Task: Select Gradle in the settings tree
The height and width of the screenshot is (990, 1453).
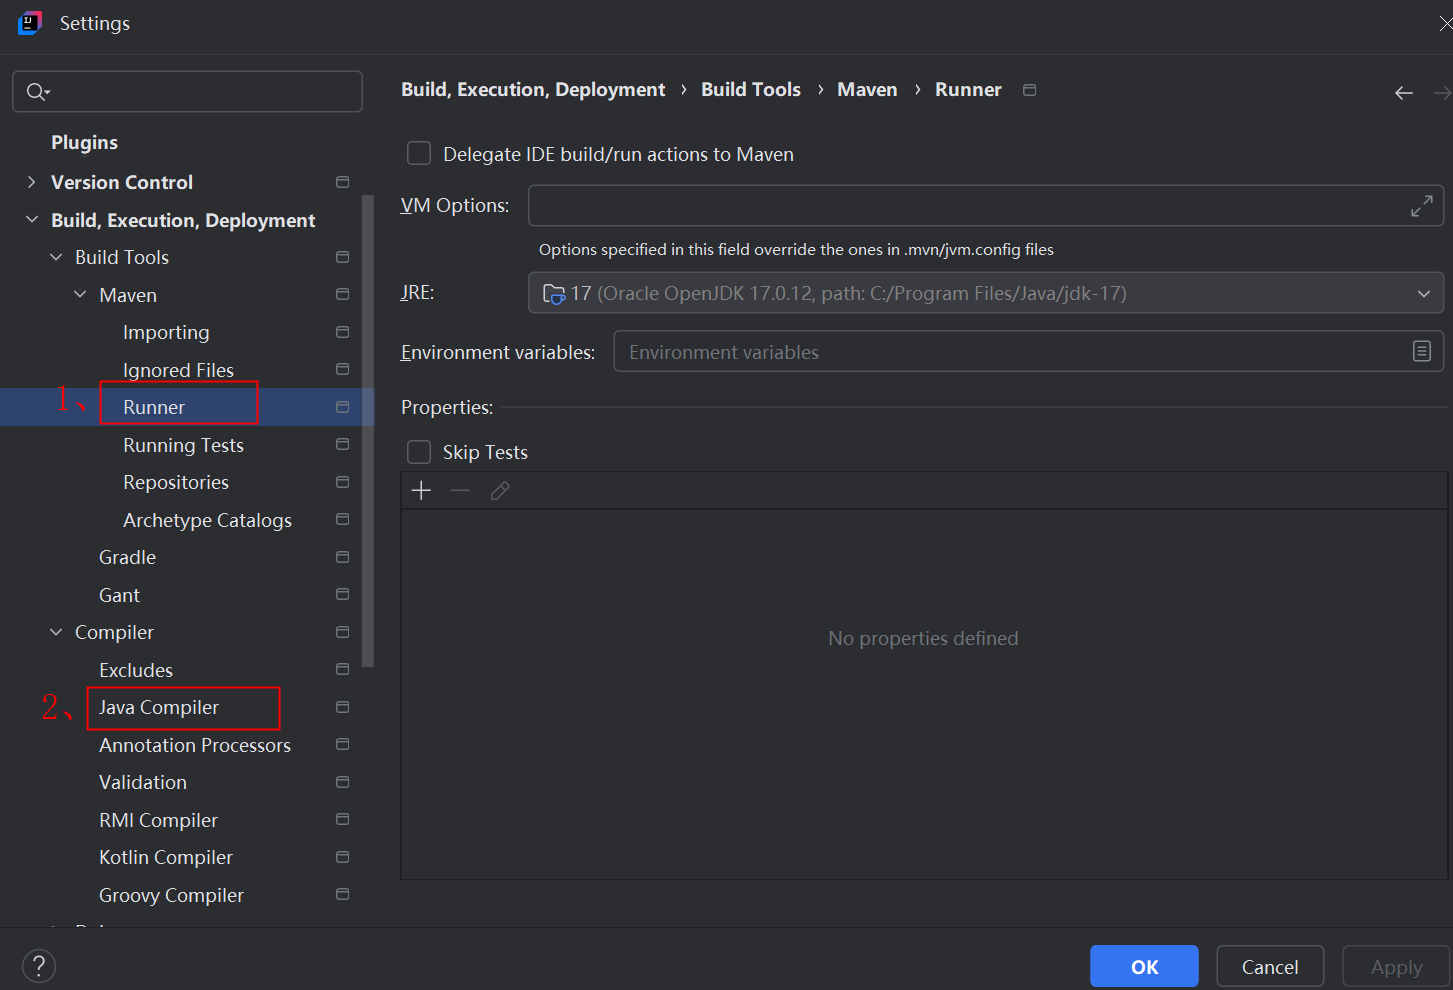Action: click(127, 557)
